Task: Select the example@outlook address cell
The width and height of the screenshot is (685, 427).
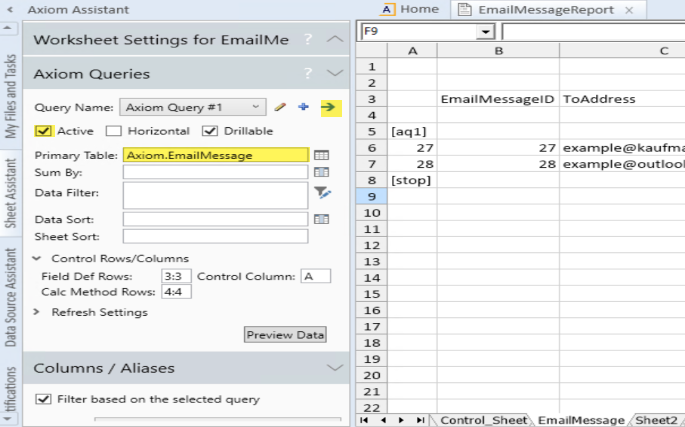Action: click(622, 164)
